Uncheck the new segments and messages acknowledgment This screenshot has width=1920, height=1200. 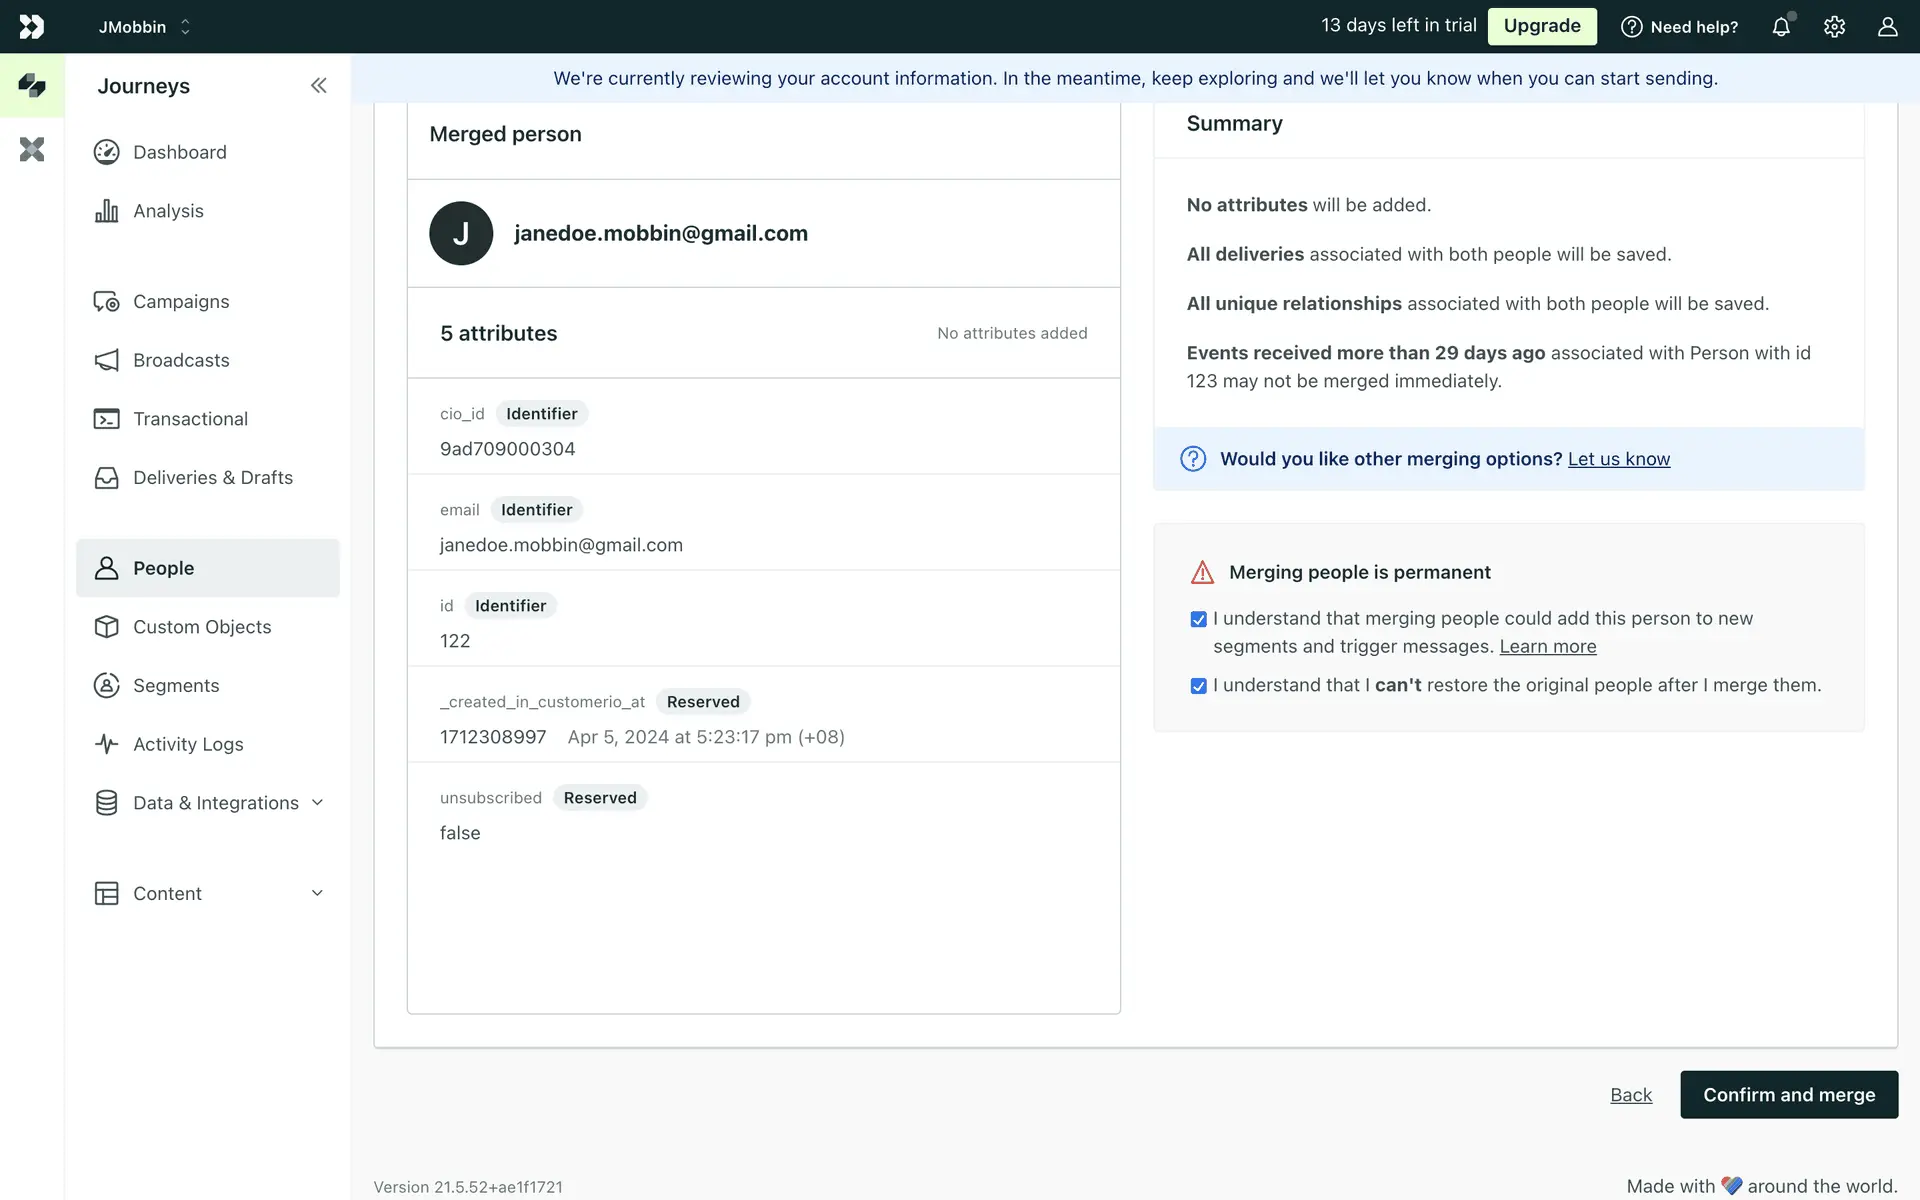pos(1198,620)
